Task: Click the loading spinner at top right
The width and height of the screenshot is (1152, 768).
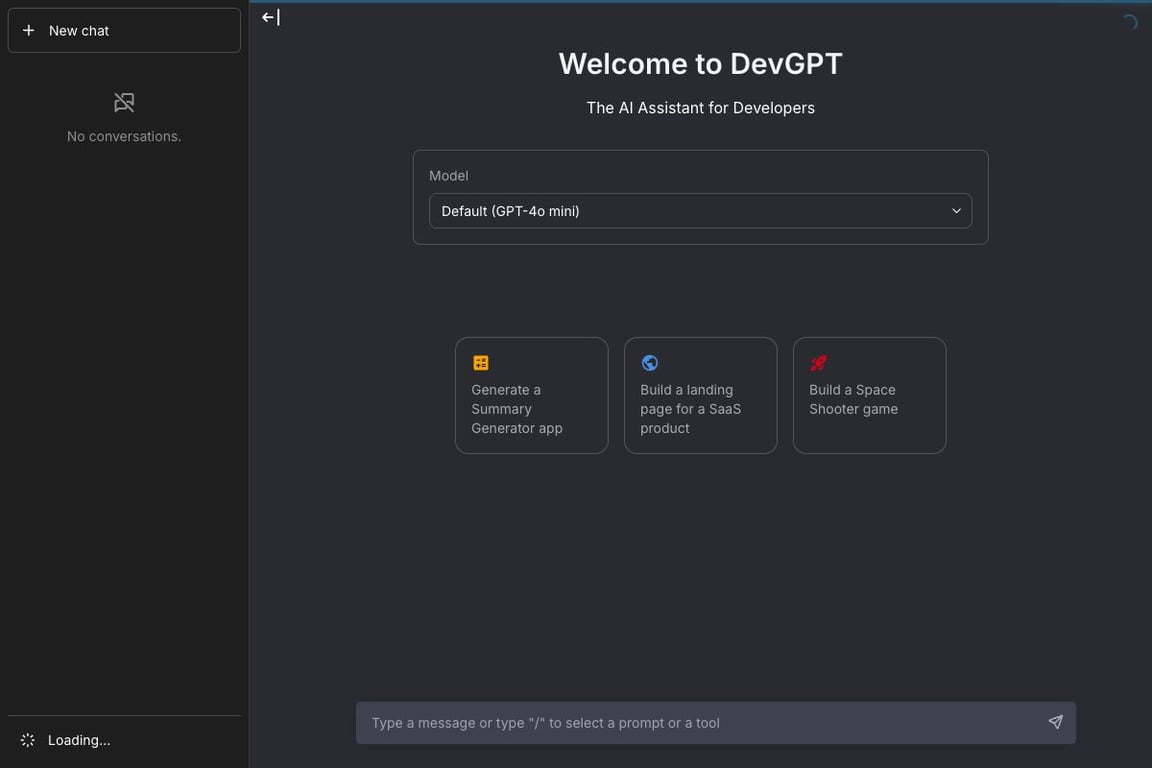Action: (x=1130, y=22)
